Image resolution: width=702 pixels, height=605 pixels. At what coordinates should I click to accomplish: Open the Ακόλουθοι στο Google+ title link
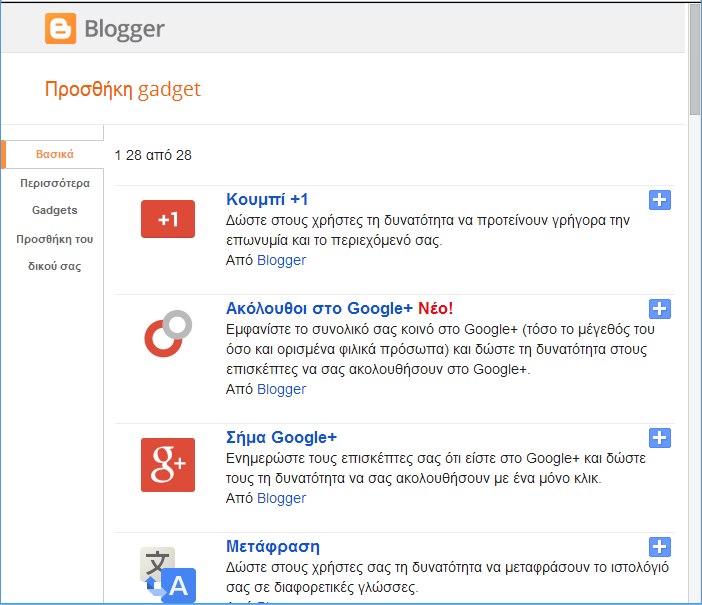(320, 307)
